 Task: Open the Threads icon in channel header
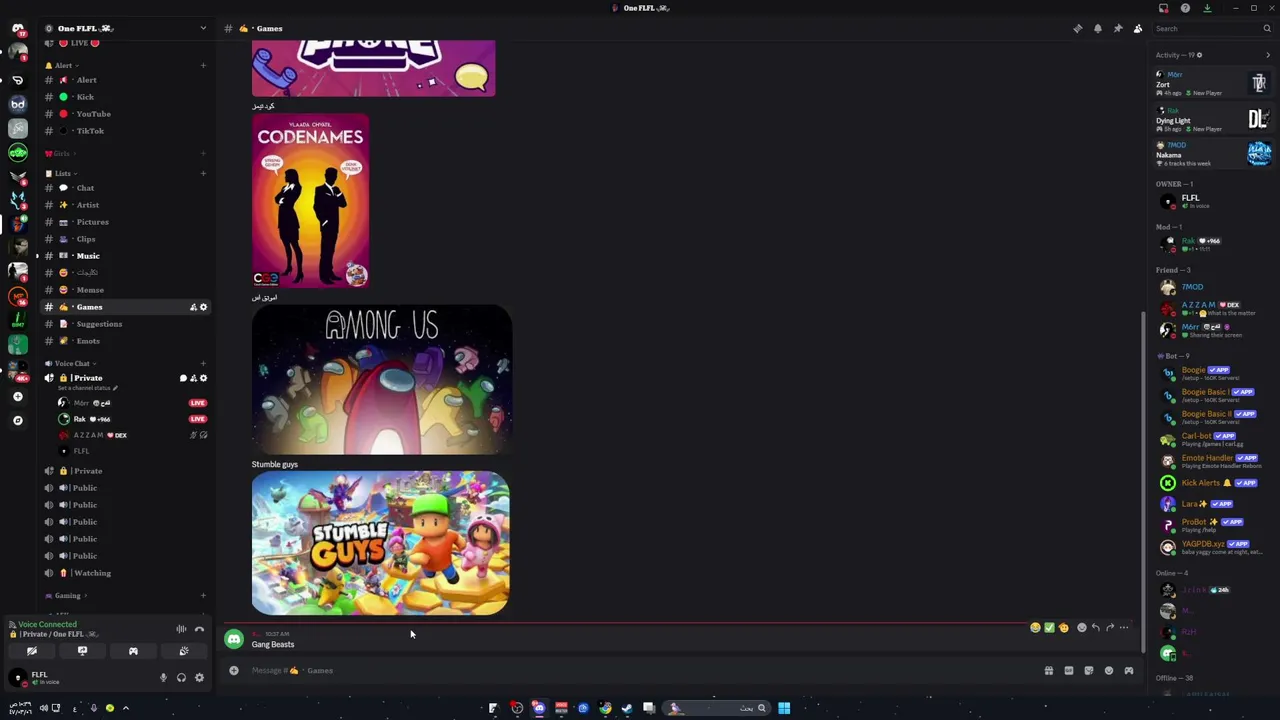point(1077,28)
